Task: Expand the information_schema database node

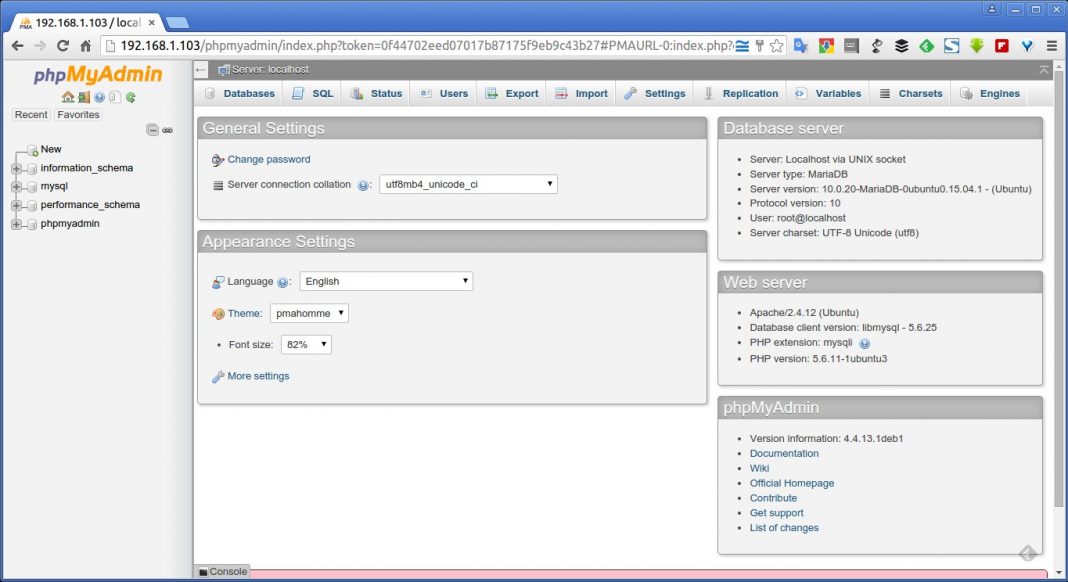Action: point(16,168)
